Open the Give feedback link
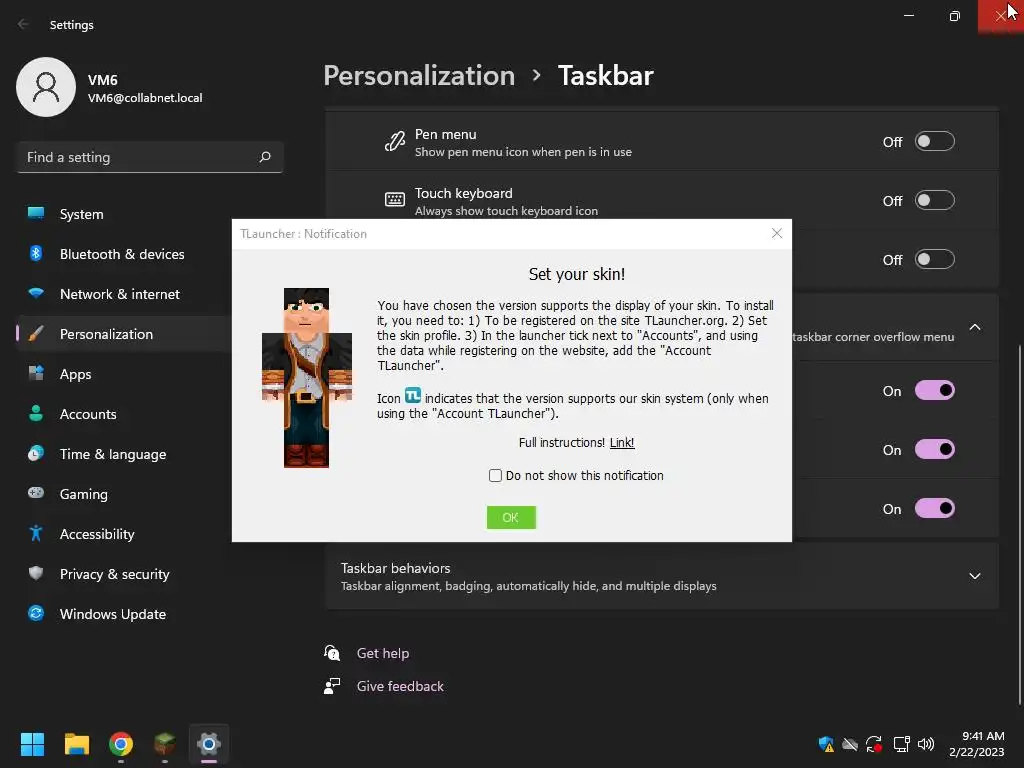This screenshot has width=1024, height=768. pos(400,686)
